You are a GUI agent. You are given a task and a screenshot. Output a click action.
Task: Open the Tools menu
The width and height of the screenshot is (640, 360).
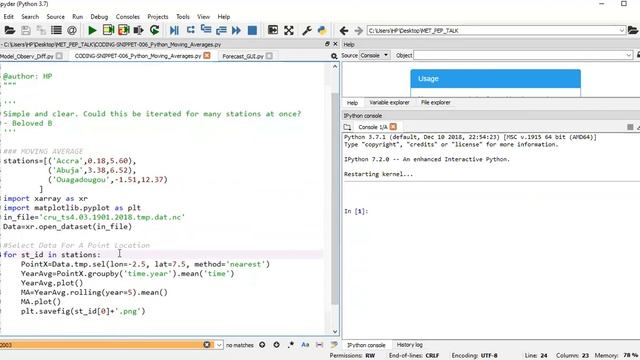click(183, 17)
